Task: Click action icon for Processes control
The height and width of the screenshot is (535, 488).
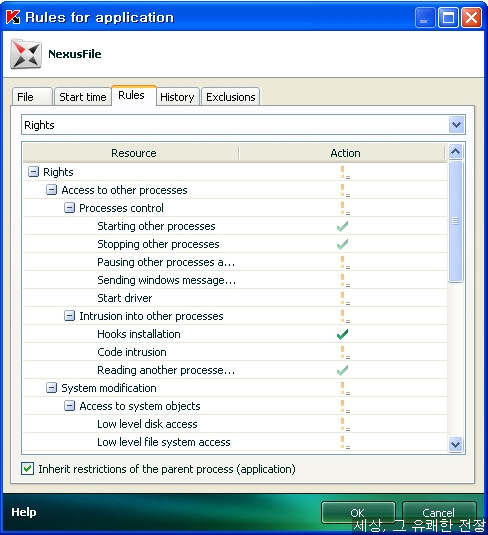Action: (x=345, y=208)
